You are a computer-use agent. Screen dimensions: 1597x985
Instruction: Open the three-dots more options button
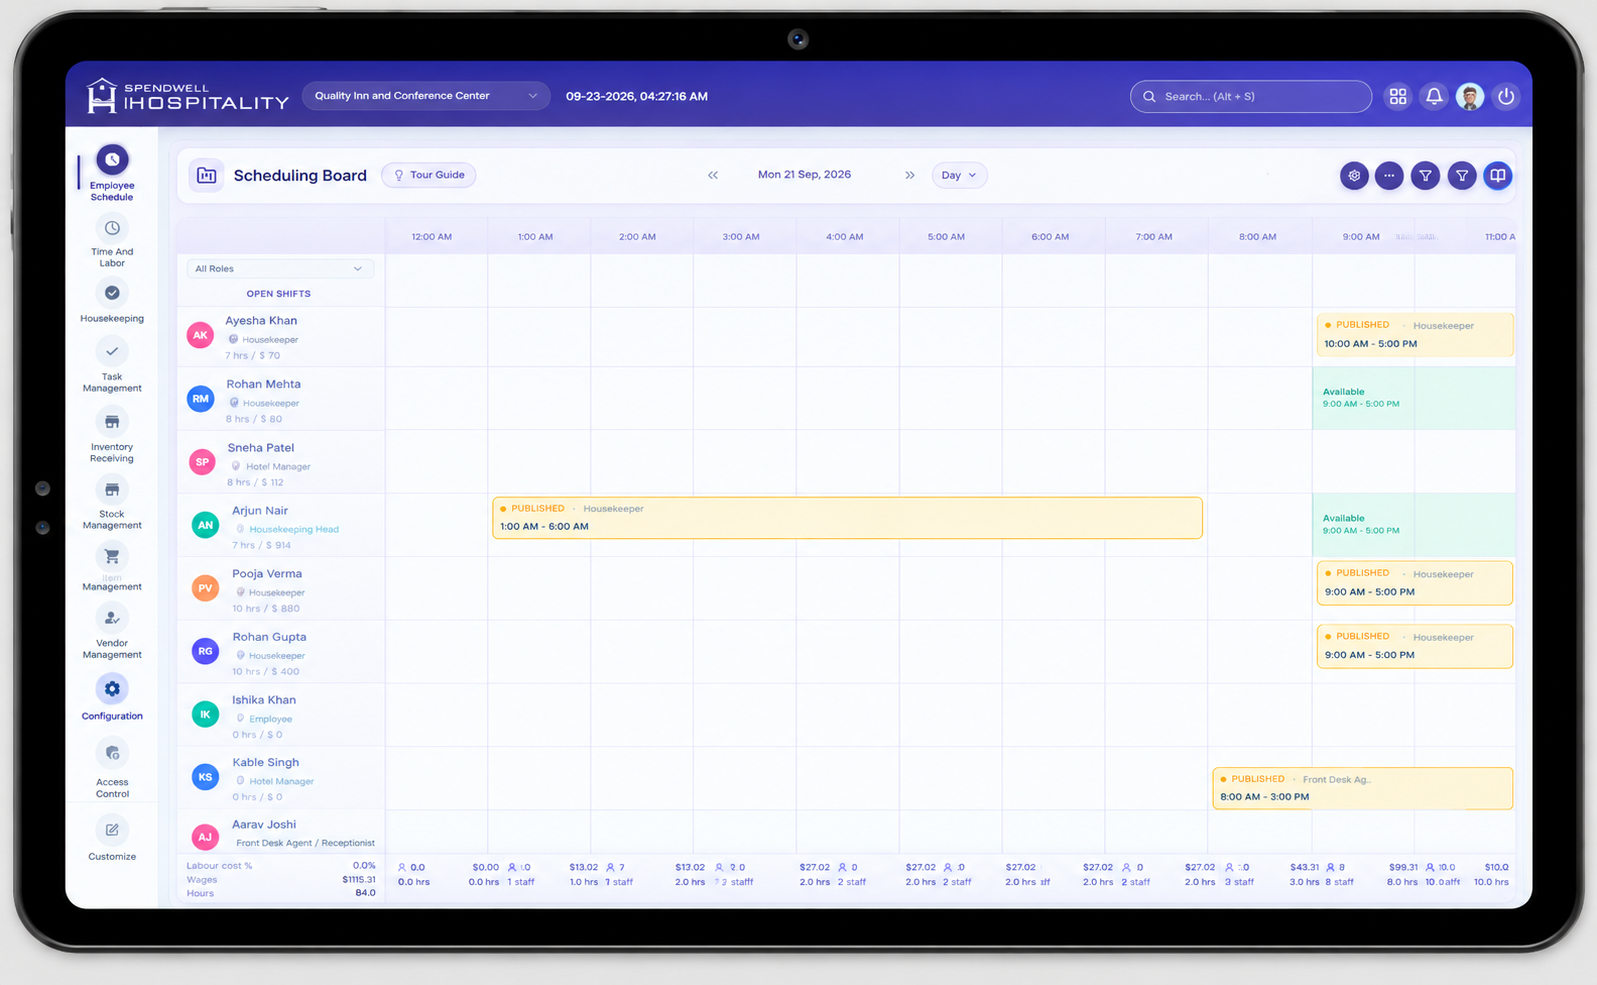pos(1389,175)
